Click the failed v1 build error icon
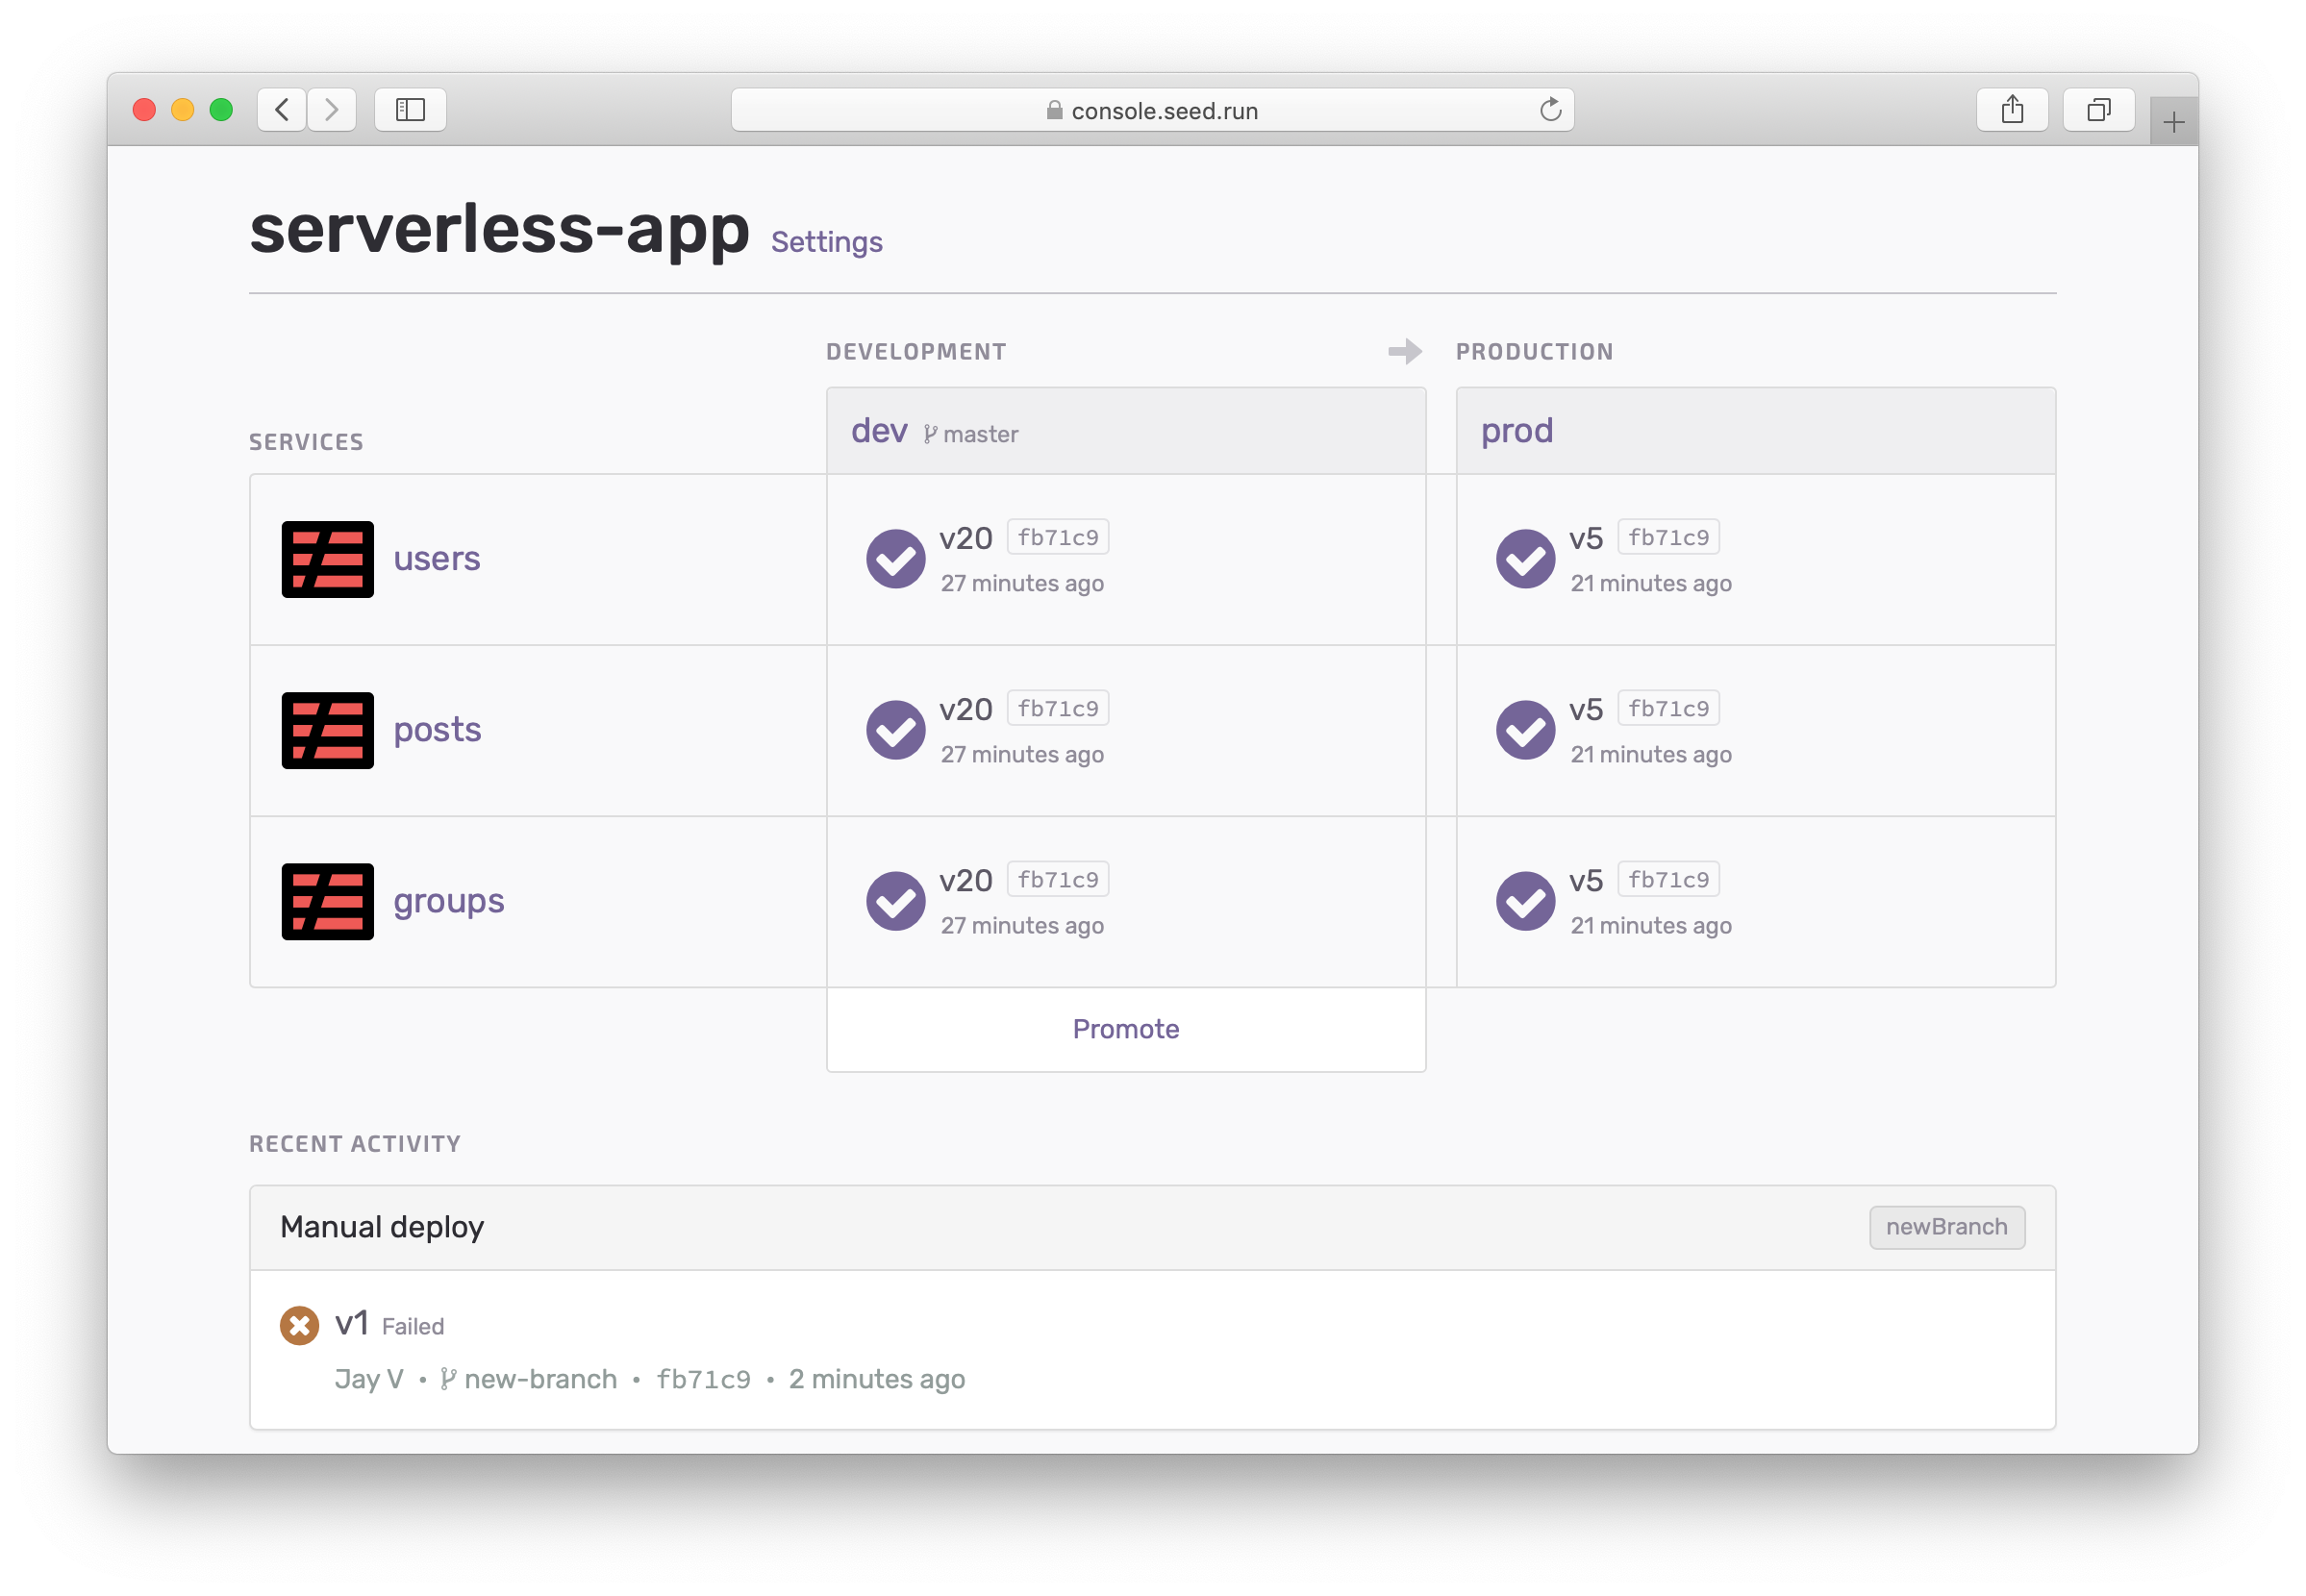Image resolution: width=2306 pixels, height=1596 pixels. pos(299,1325)
